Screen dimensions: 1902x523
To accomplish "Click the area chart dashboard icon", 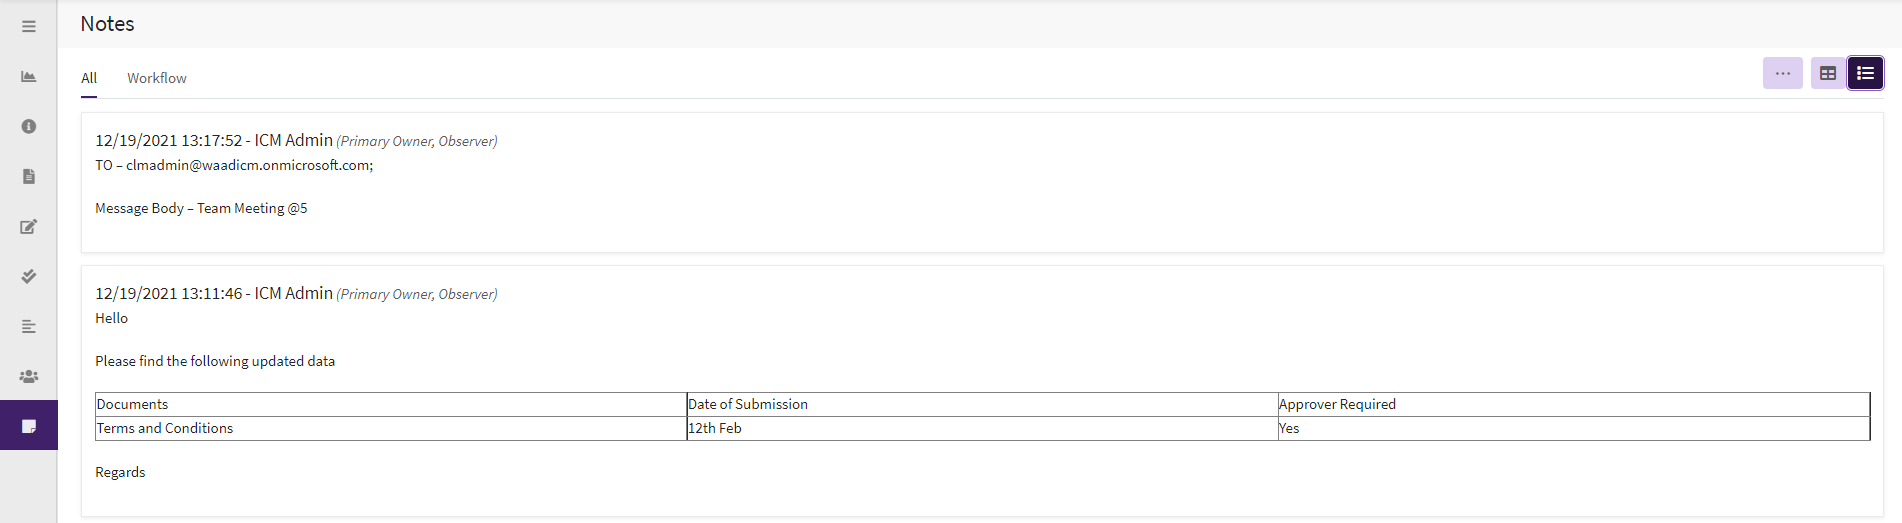I will [x=29, y=77].
